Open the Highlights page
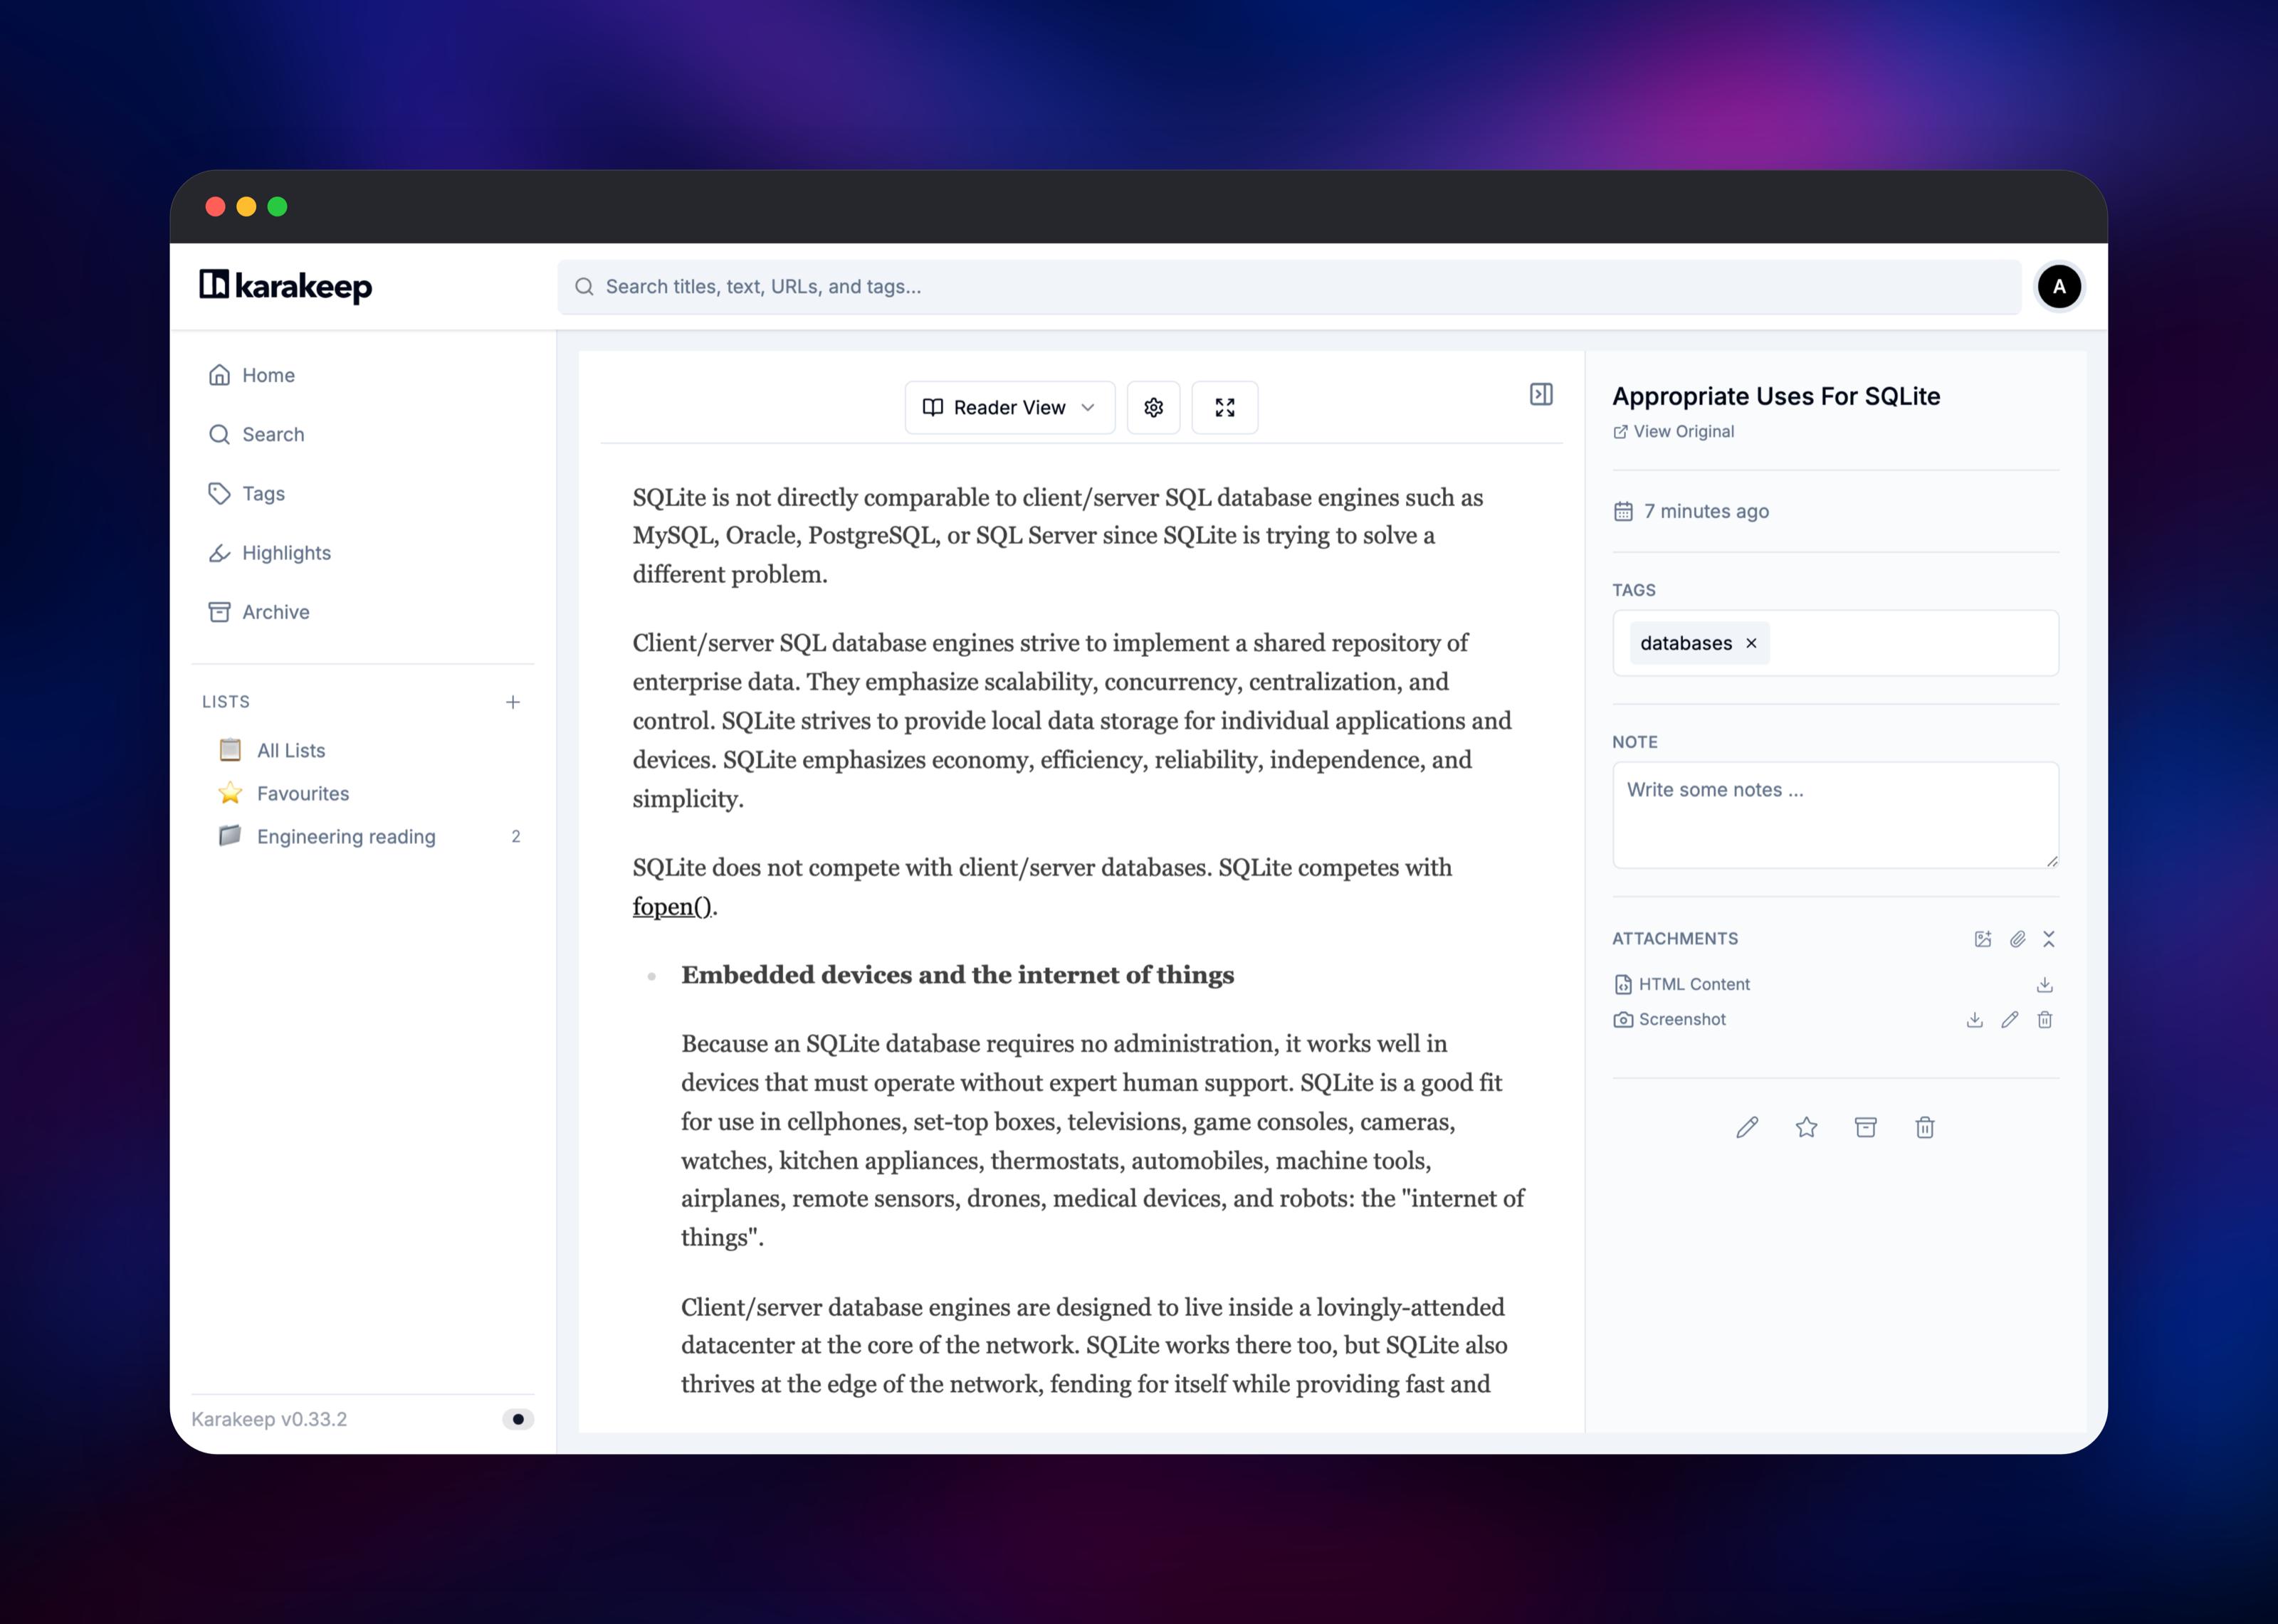Viewport: 2278px width, 1624px height. [363, 552]
